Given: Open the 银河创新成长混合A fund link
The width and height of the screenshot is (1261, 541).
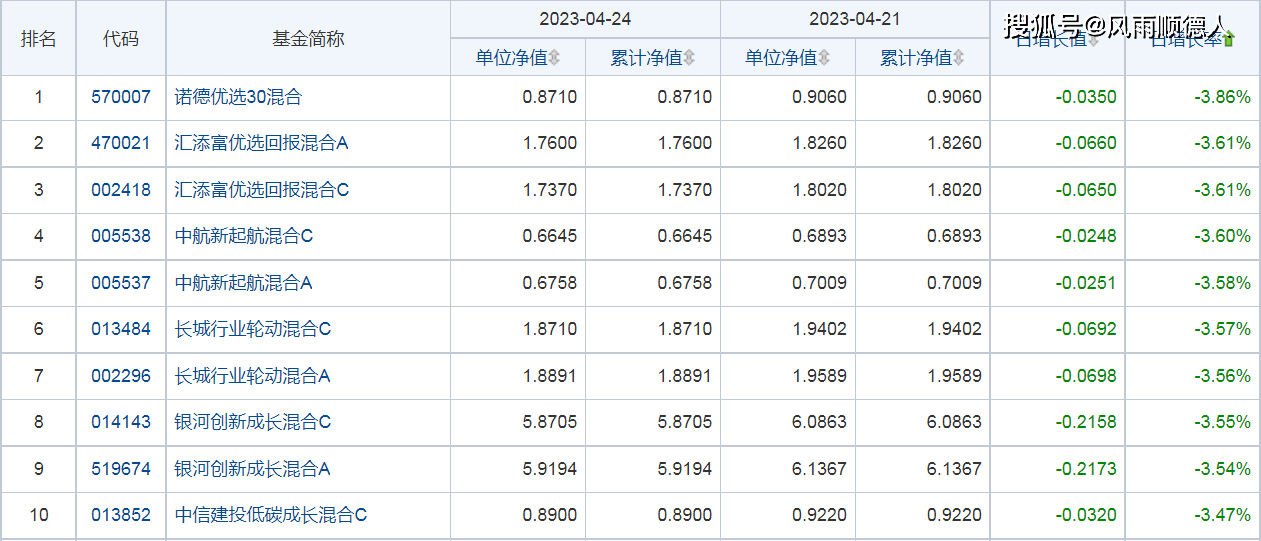Looking at the screenshot, I should tap(253, 469).
